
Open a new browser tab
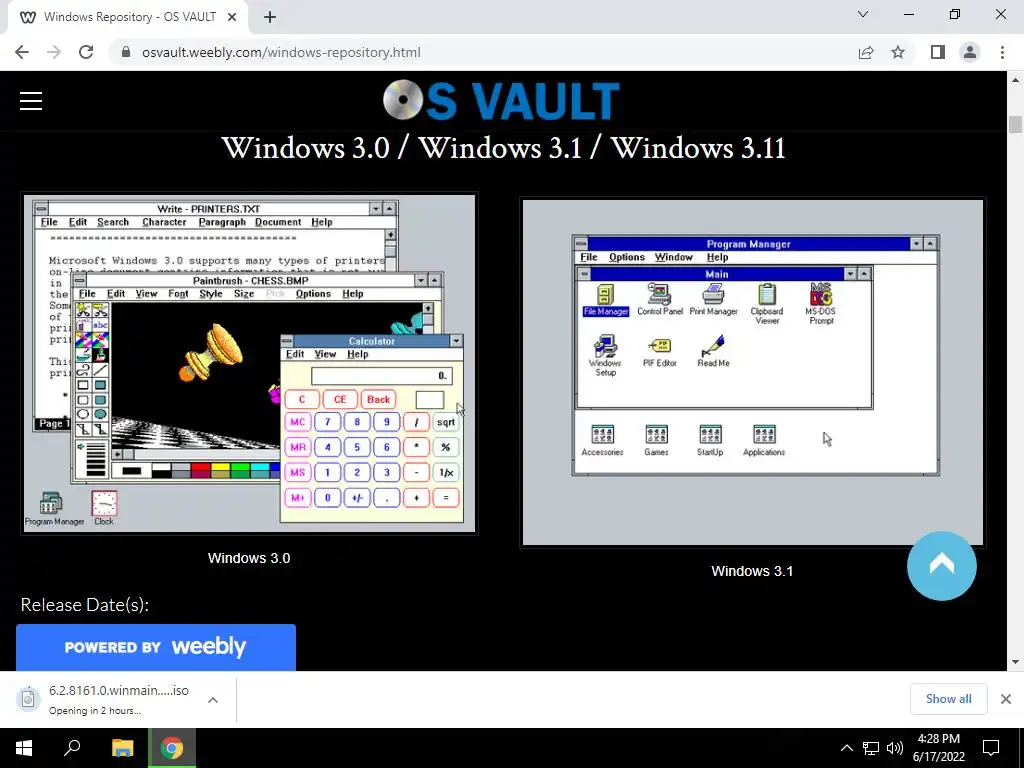pos(270,17)
